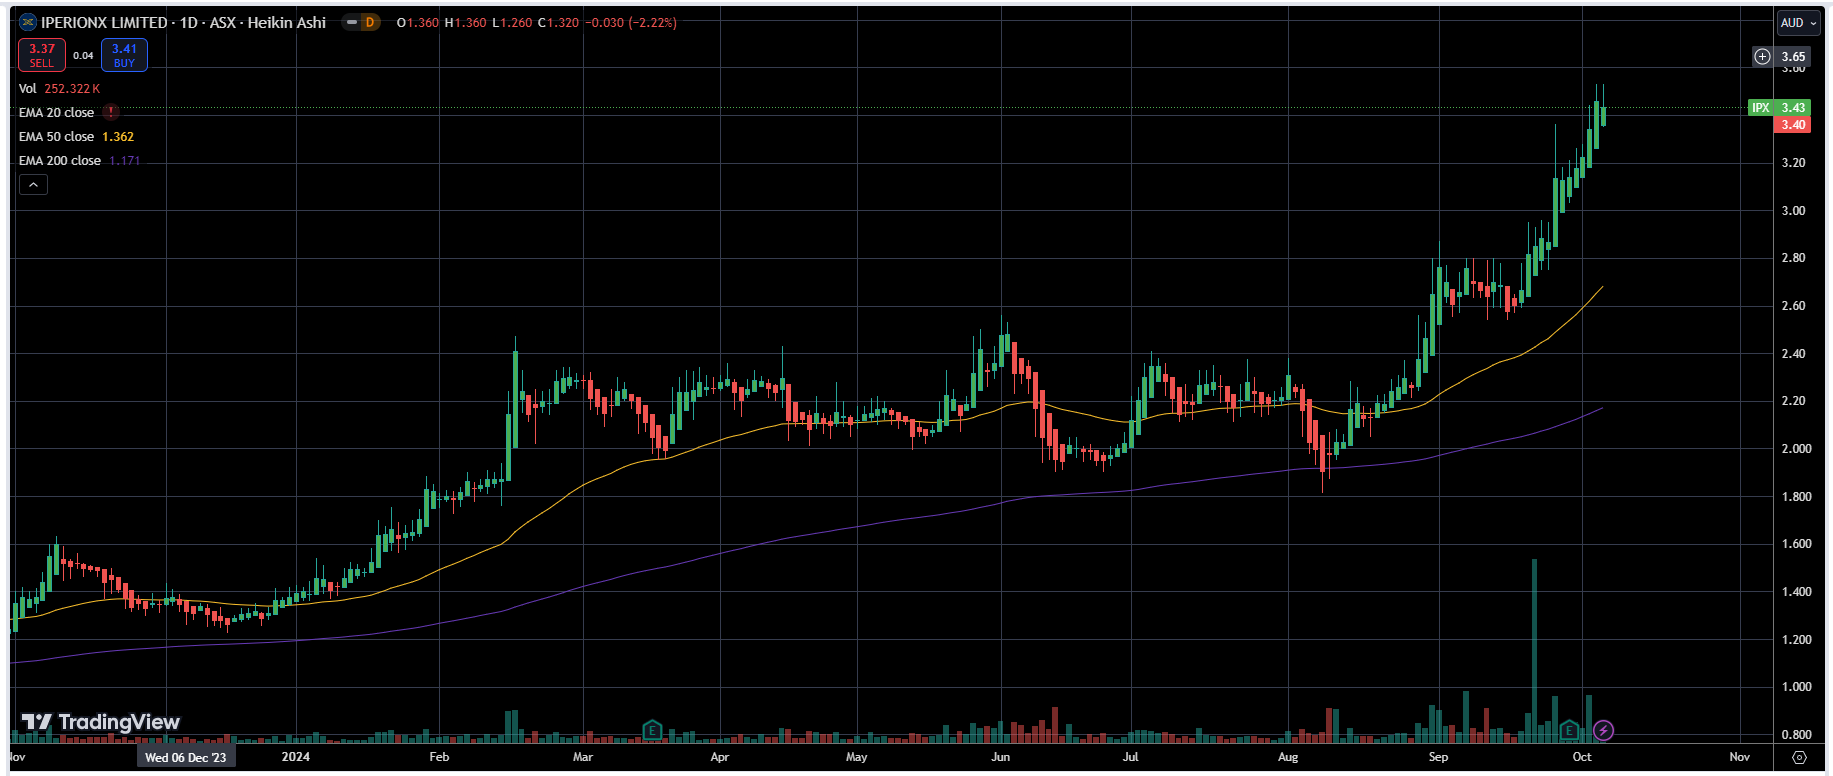Click the change value −0.030 (−2.22%)
The height and width of the screenshot is (776, 1833).
(630, 22)
